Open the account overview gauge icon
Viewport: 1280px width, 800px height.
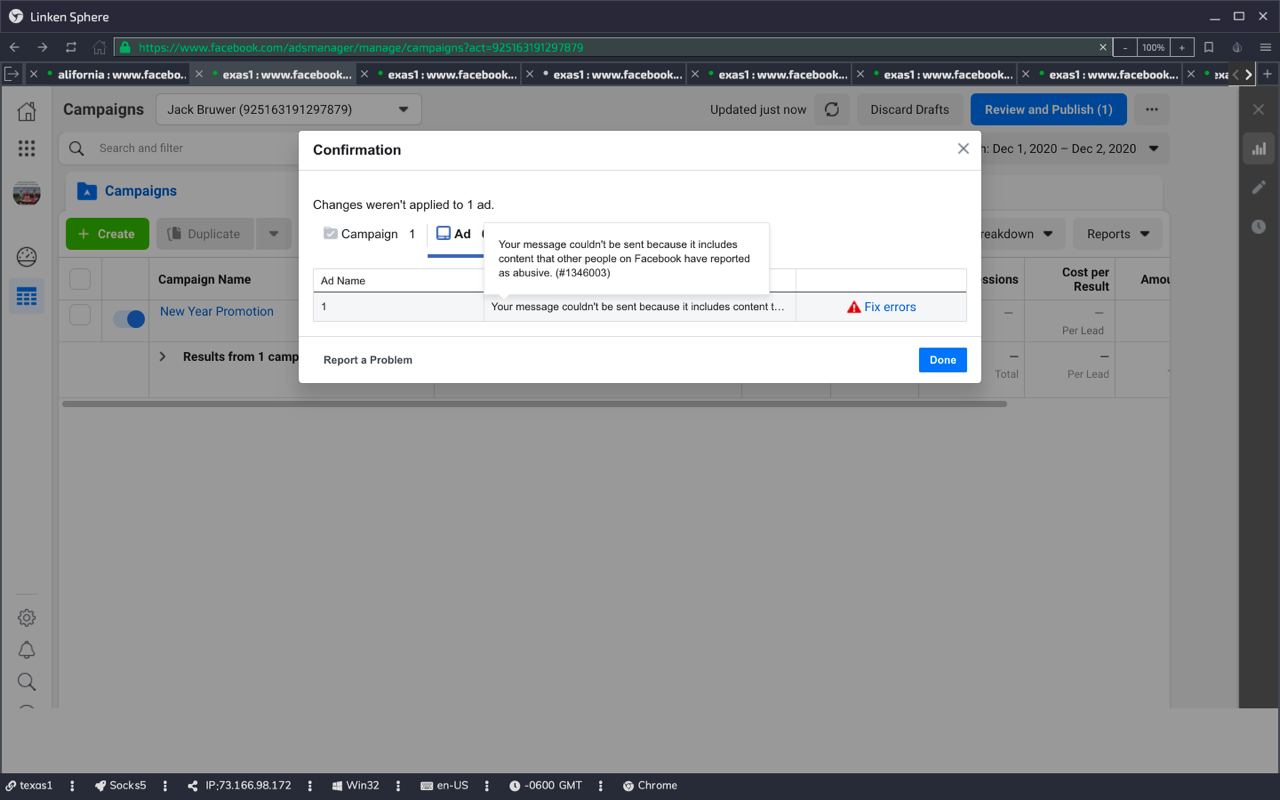coord(27,257)
